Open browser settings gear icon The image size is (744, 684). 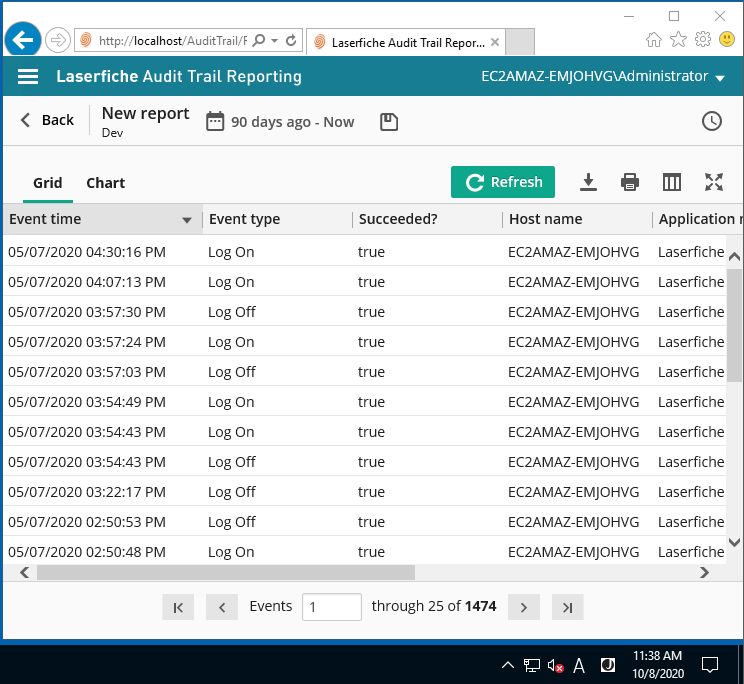[703, 39]
